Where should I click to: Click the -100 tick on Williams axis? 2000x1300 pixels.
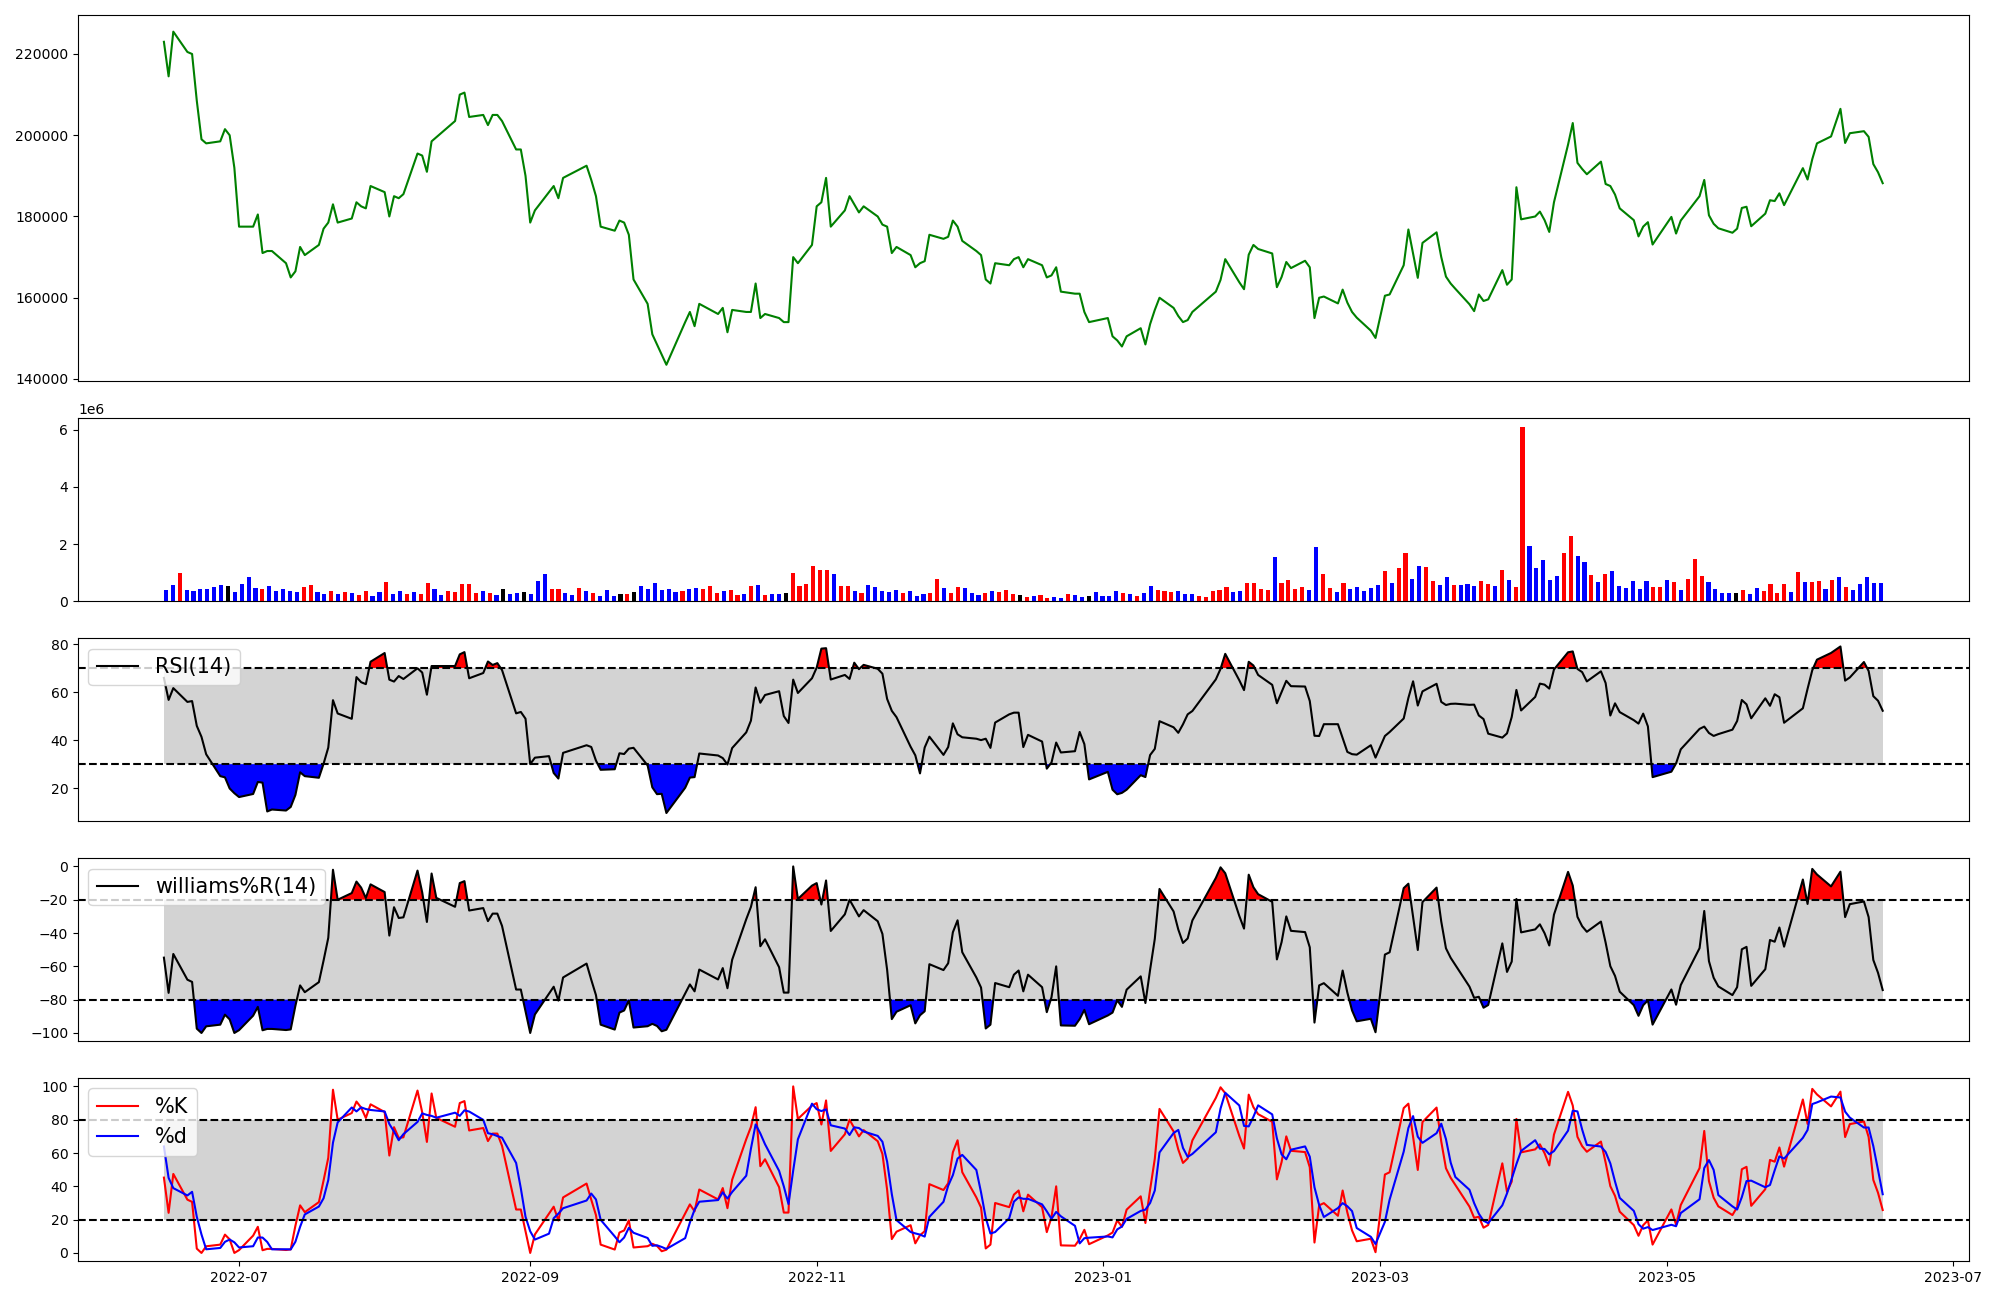point(50,1034)
